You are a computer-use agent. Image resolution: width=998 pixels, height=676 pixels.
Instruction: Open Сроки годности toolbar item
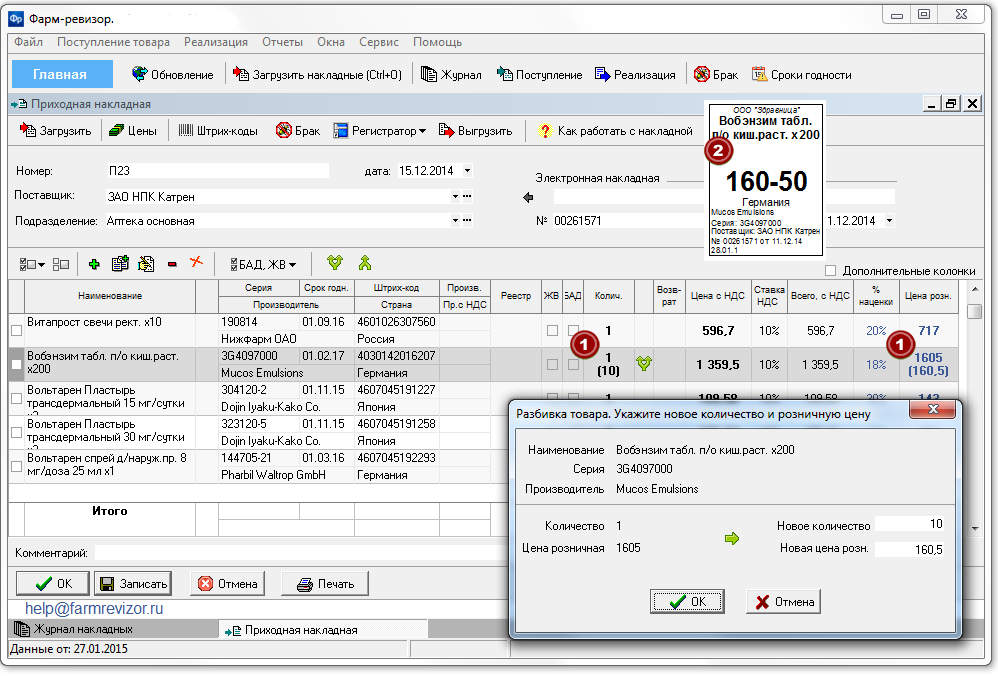(801, 74)
